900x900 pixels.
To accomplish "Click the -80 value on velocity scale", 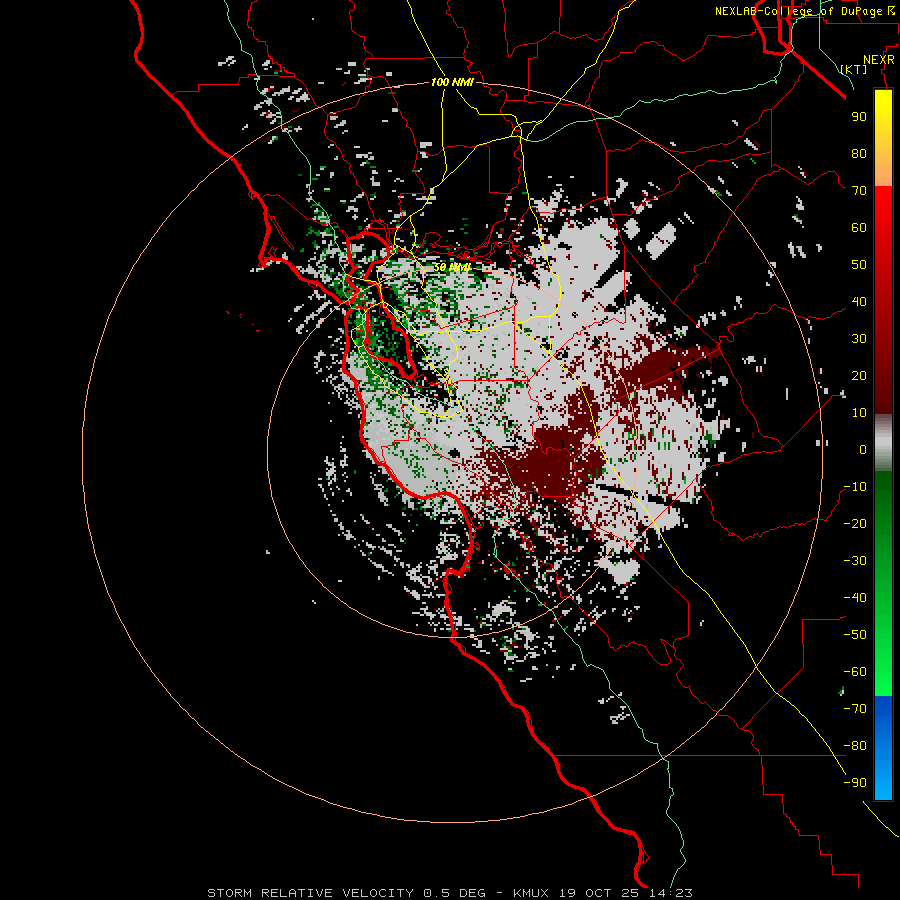I will pyautogui.click(x=855, y=746).
